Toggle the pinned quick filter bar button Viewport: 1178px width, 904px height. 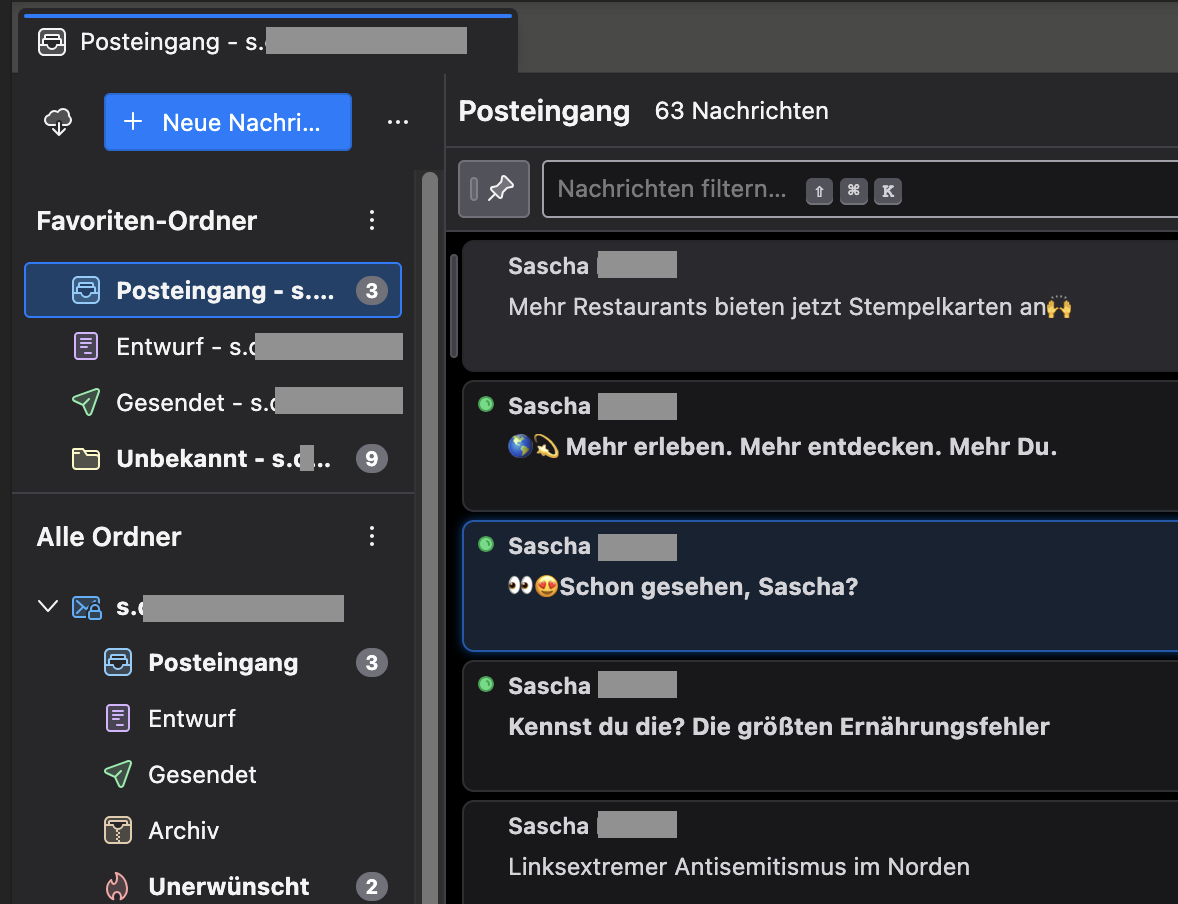coord(493,189)
